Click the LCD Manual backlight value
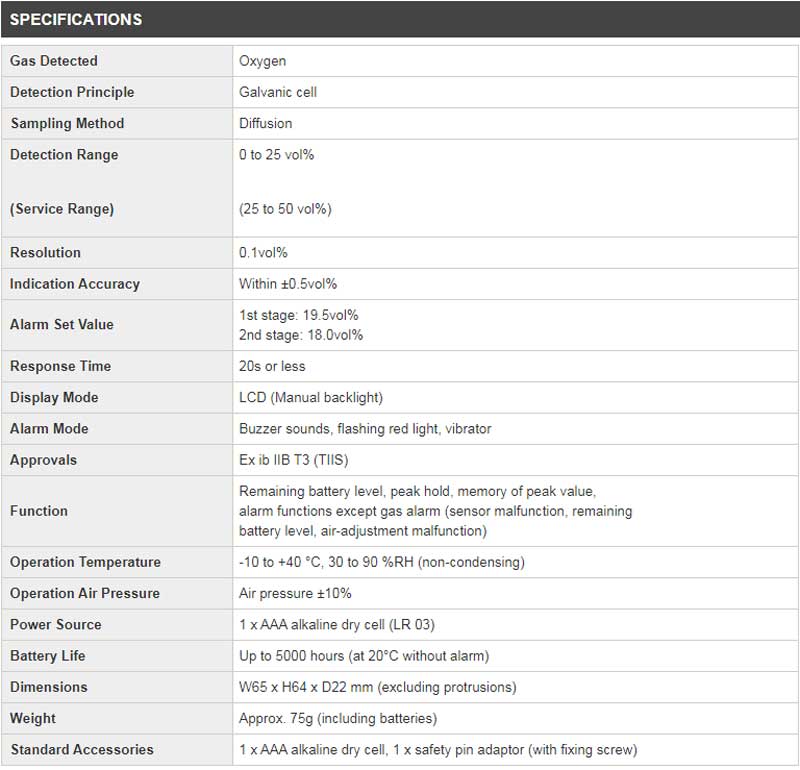This screenshot has width=800, height=770. 310,397
